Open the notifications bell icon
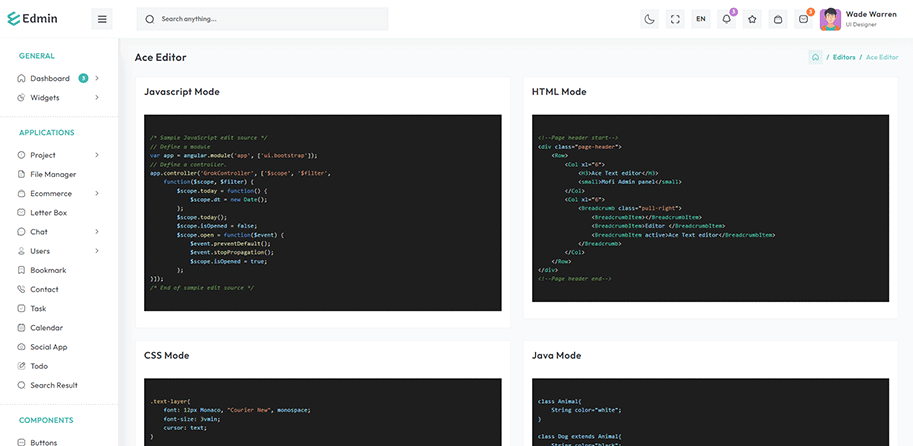Screen dimensions: 913x446 727,19
